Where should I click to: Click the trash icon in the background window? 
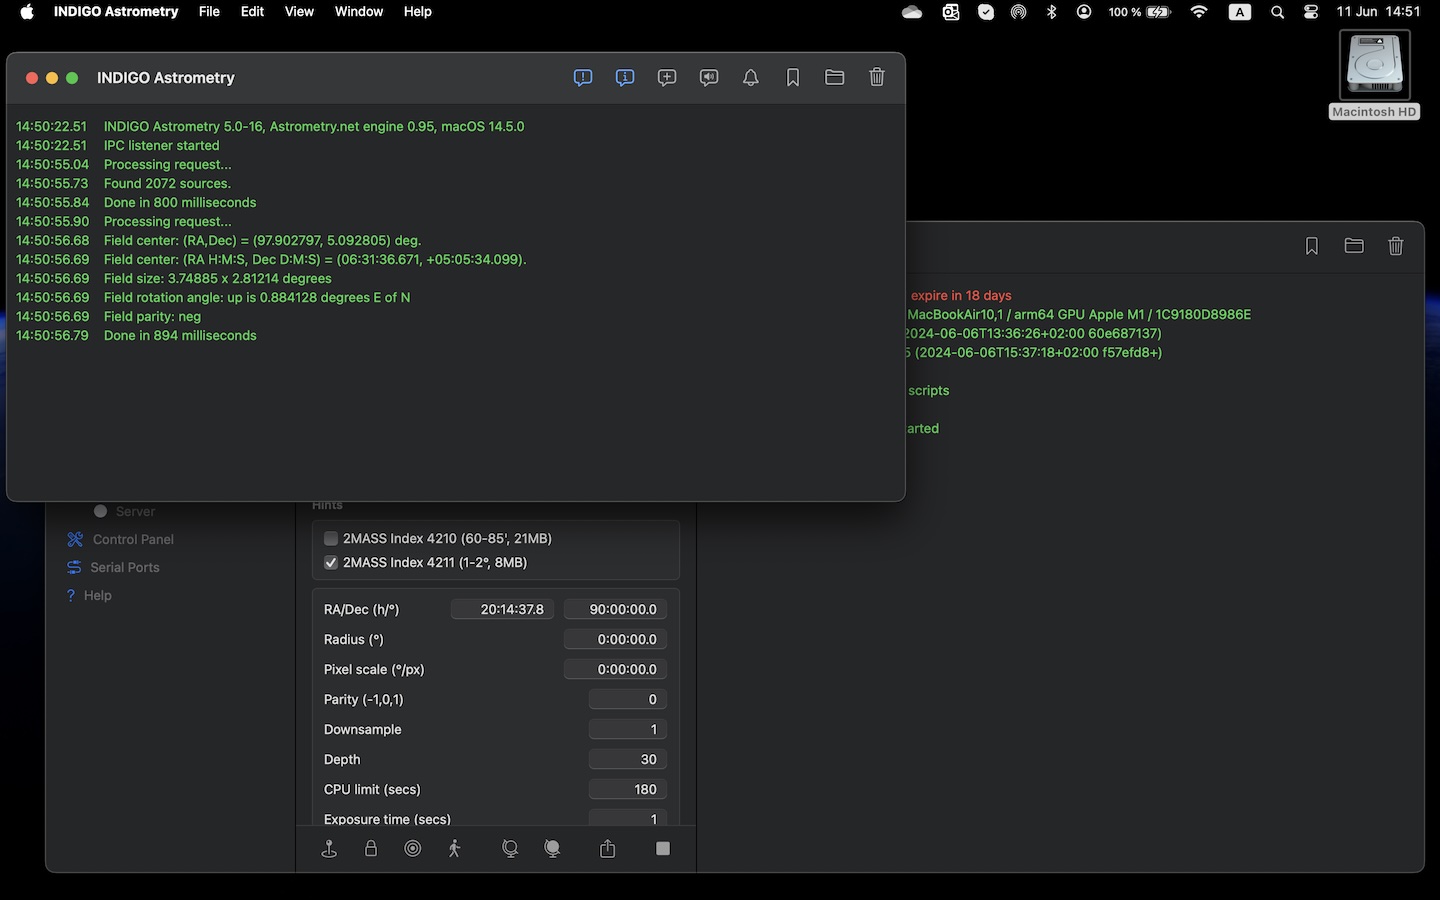[1396, 246]
